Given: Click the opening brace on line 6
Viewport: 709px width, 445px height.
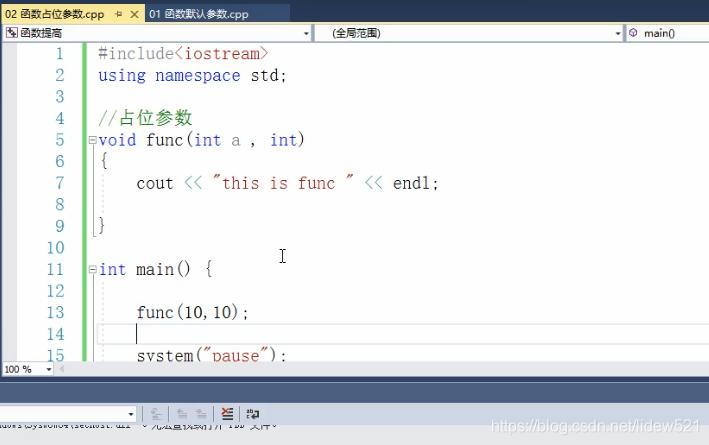Looking at the screenshot, I should [104, 161].
